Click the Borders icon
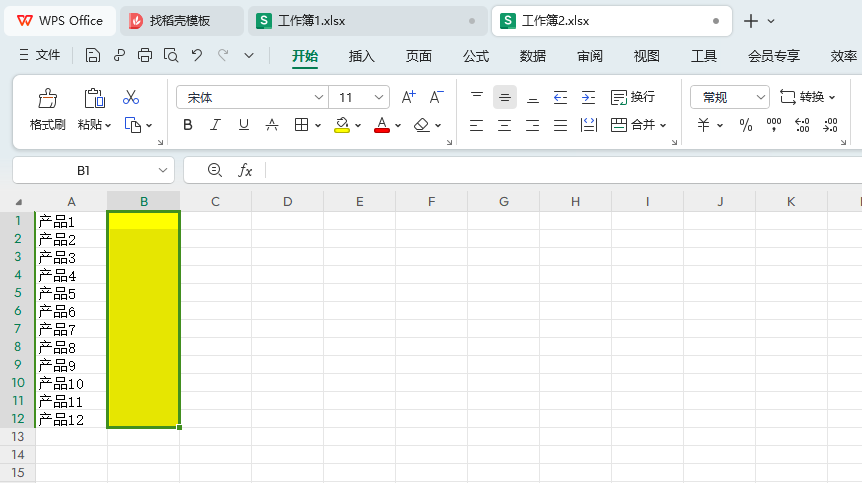862x483 pixels. point(301,125)
